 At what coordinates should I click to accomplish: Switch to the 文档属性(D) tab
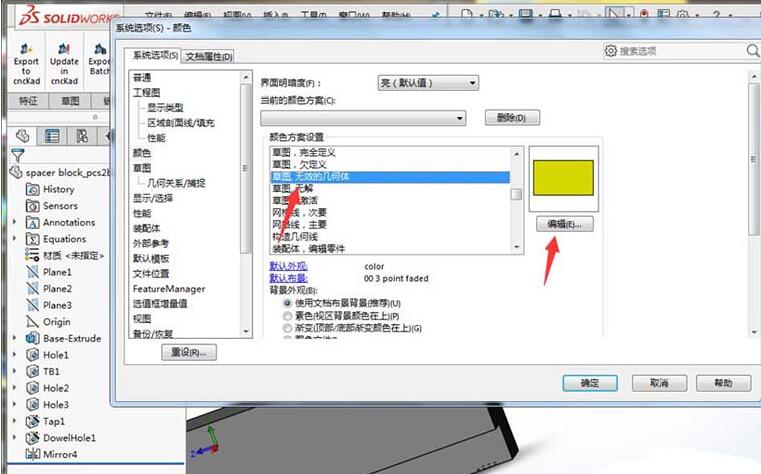[209, 57]
